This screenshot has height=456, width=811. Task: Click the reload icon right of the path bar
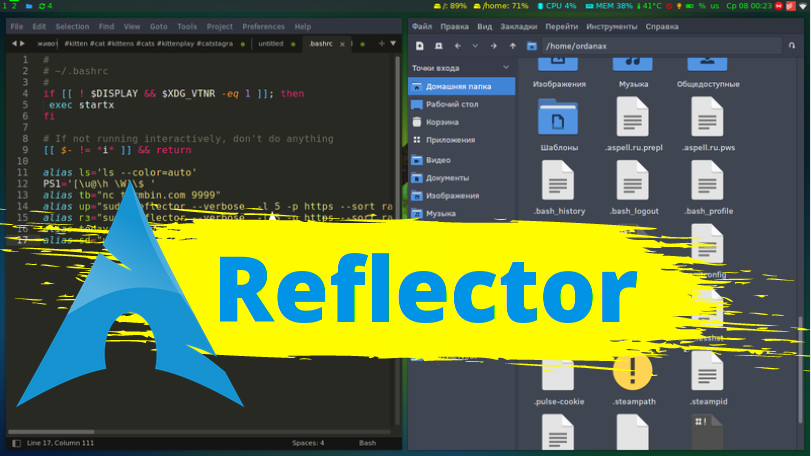point(792,46)
